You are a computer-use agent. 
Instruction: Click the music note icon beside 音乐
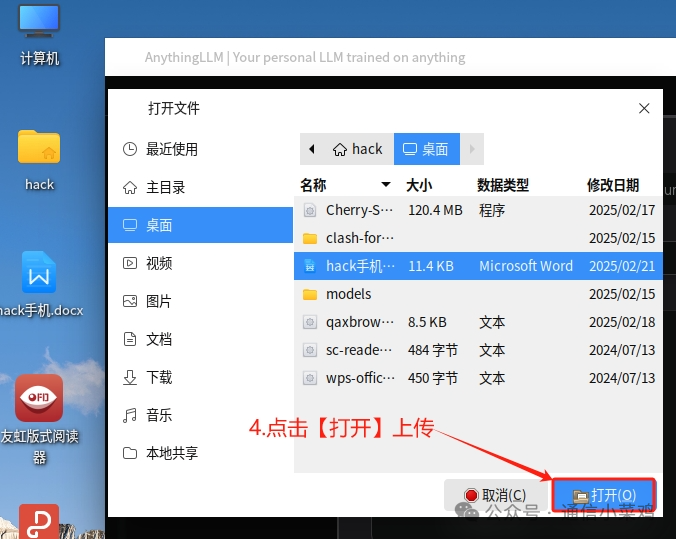point(130,415)
